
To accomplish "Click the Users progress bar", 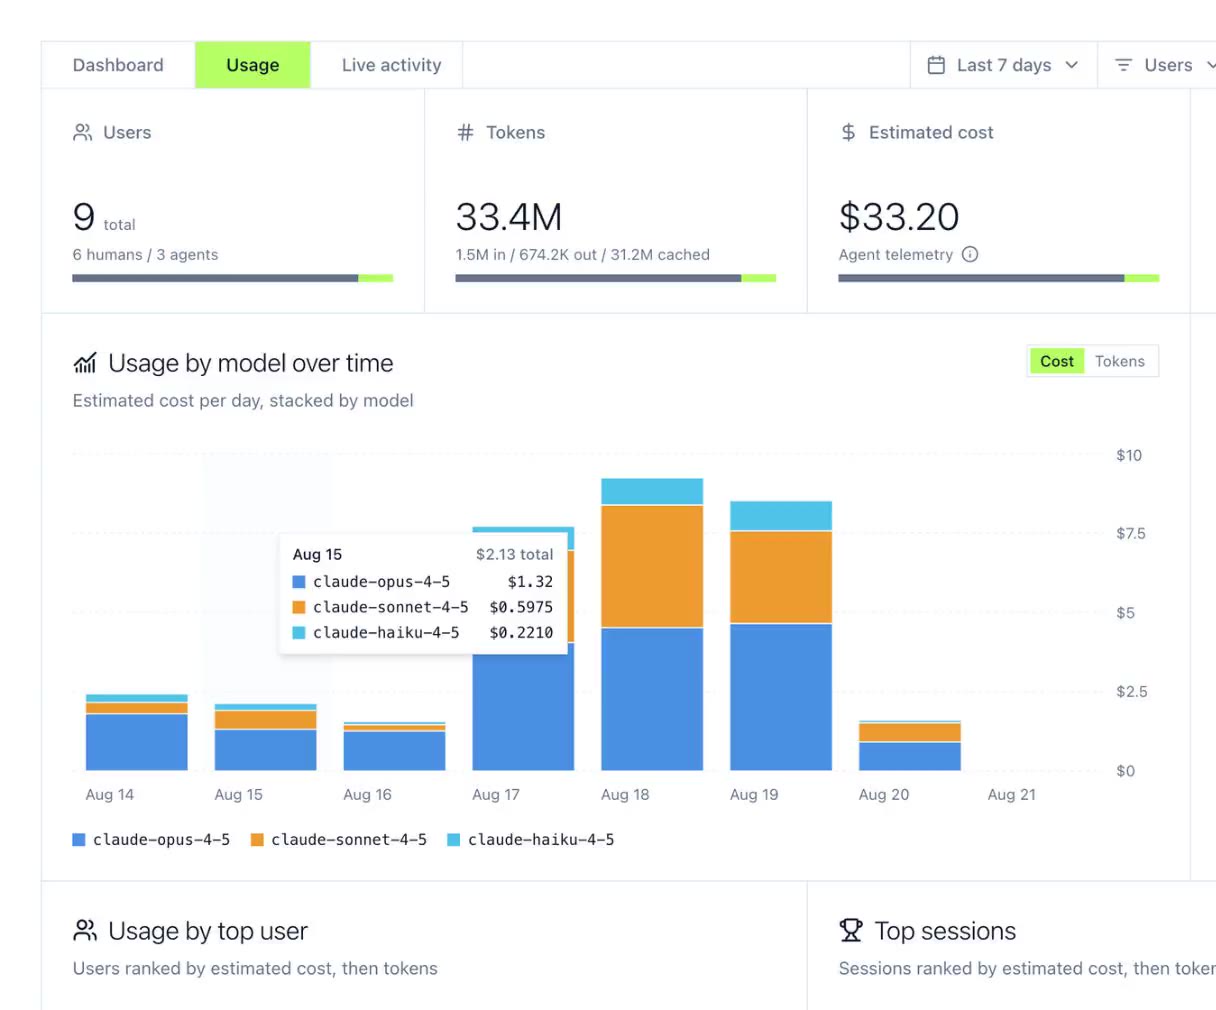I will 233,278.
